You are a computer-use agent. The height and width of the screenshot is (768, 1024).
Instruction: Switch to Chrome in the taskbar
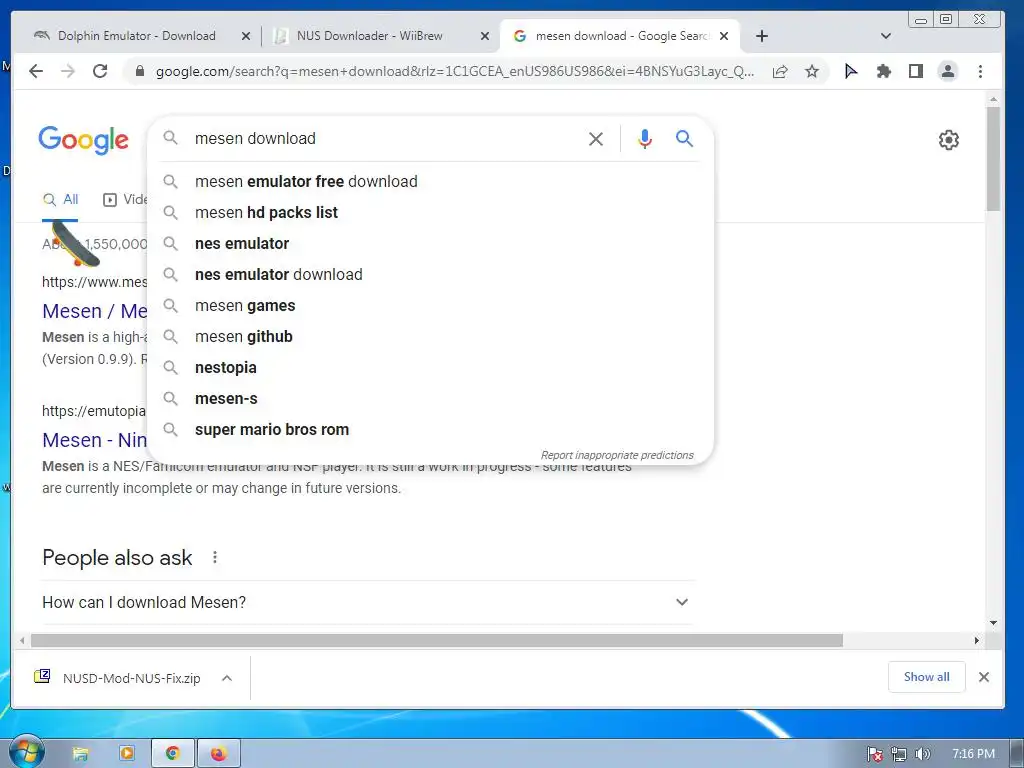172,754
